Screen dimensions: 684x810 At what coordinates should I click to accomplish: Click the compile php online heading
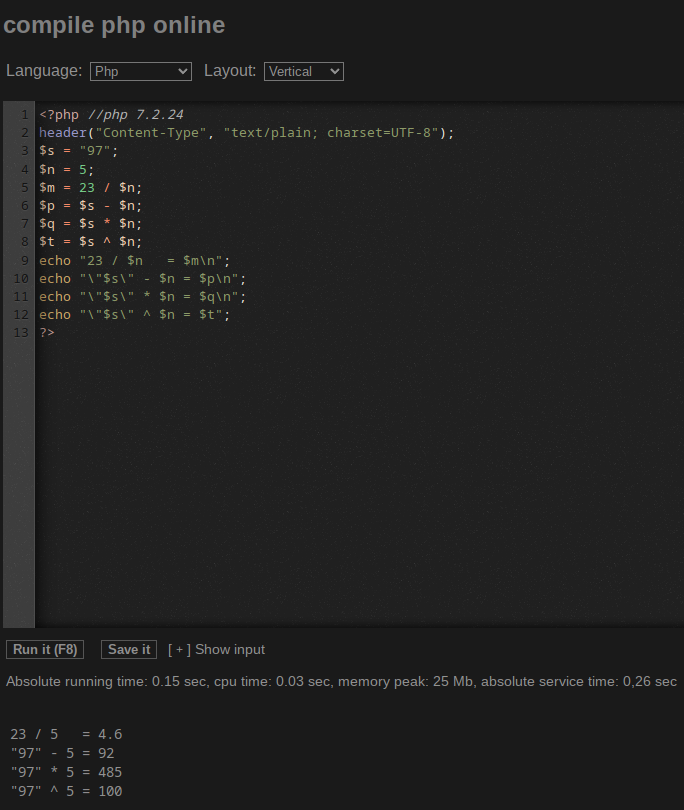114,25
